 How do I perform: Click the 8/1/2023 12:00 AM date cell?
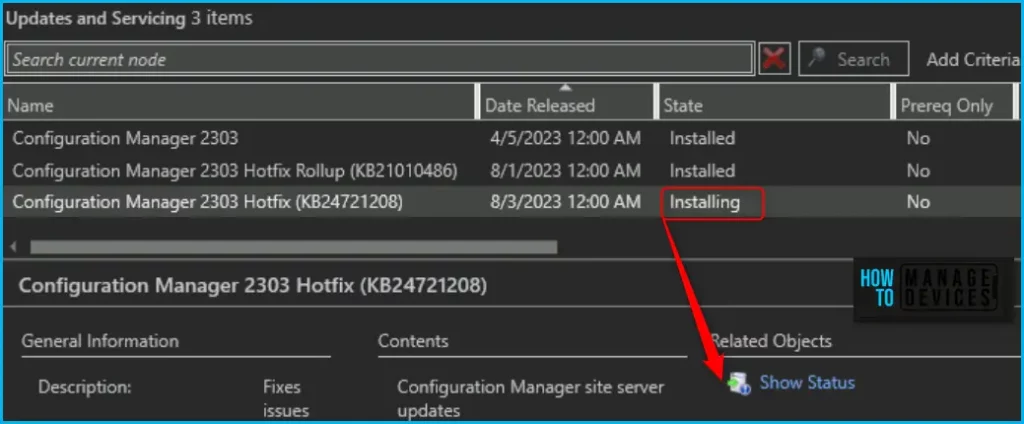(566, 171)
